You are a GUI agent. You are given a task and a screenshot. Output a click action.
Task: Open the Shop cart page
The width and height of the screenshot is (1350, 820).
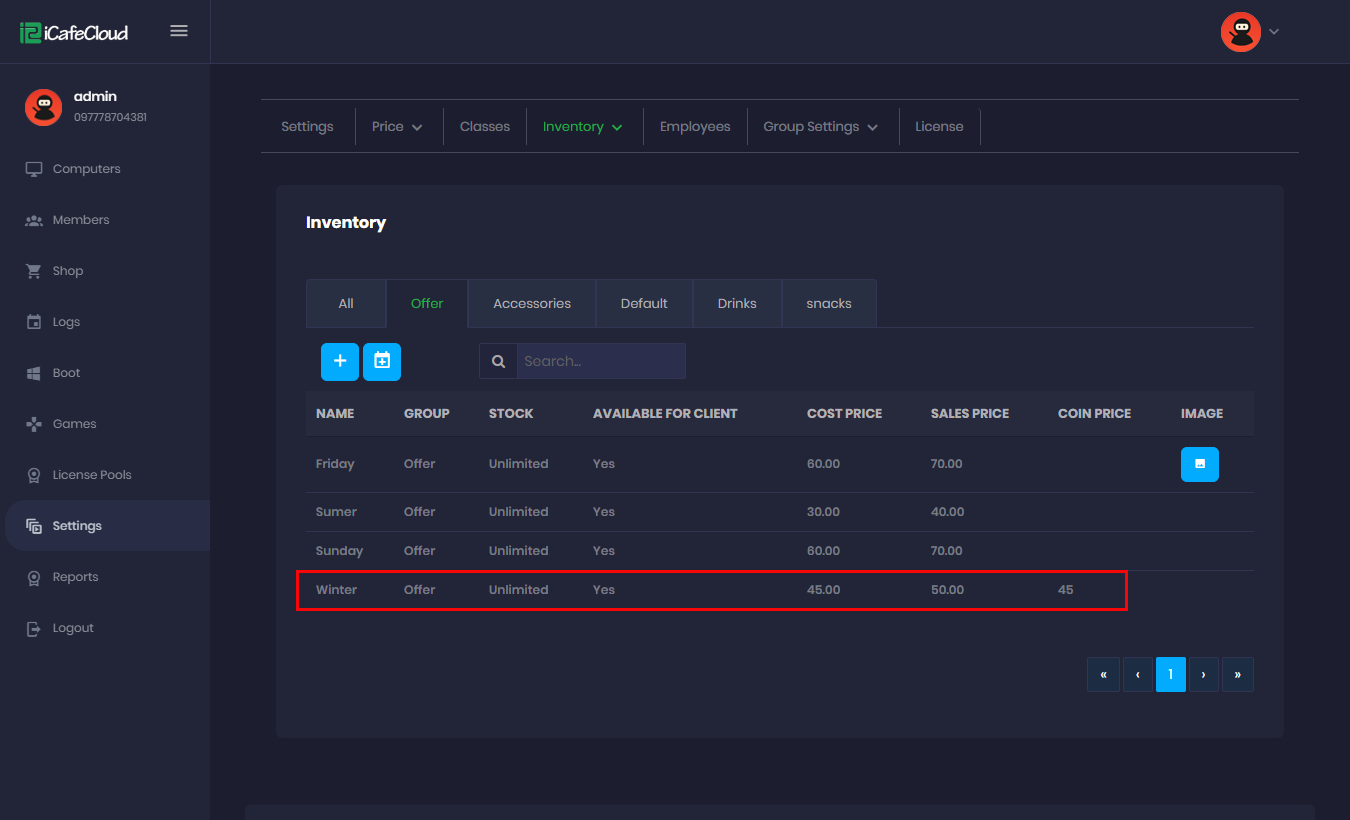click(67, 271)
